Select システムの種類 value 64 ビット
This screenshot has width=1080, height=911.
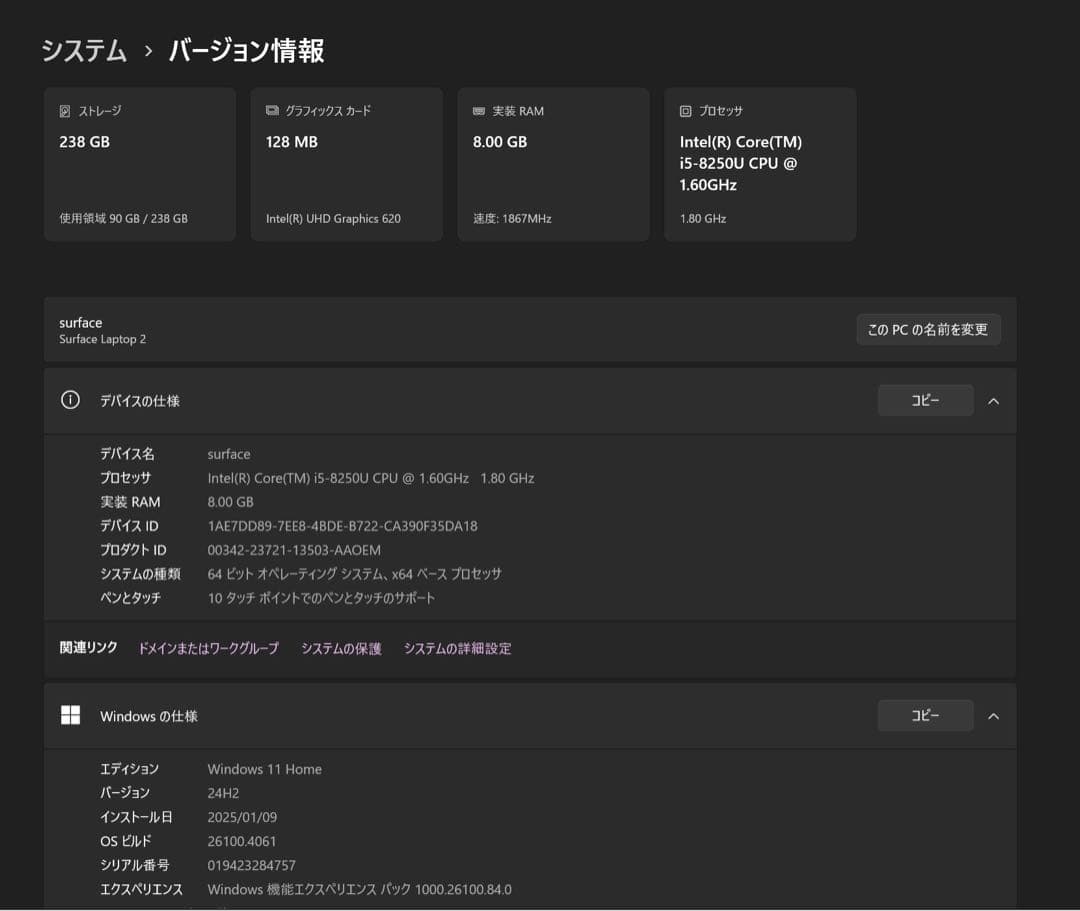(355, 574)
